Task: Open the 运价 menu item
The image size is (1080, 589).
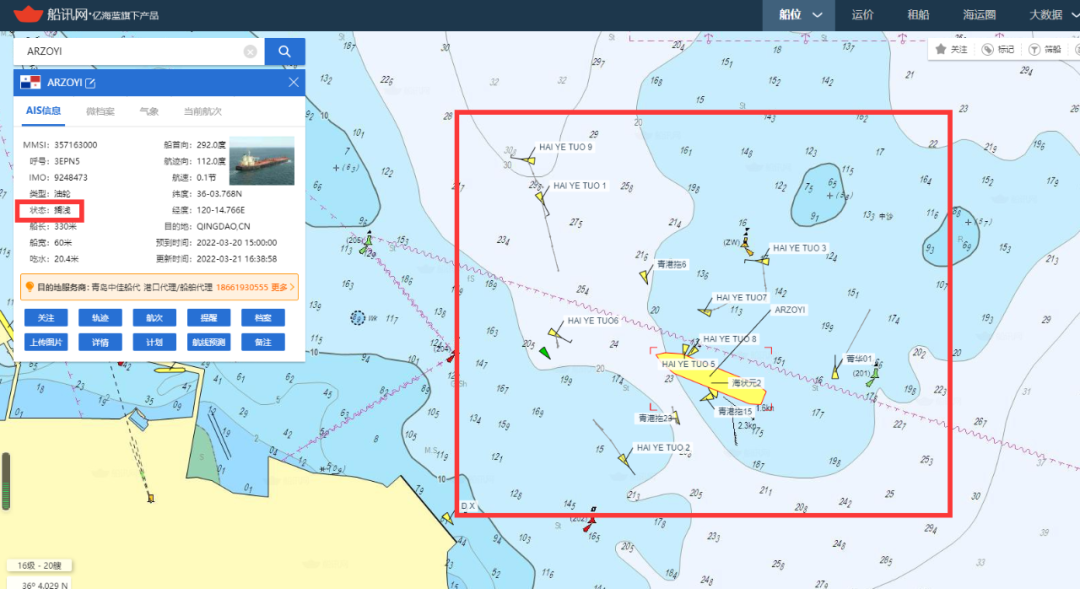Action: (x=862, y=14)
